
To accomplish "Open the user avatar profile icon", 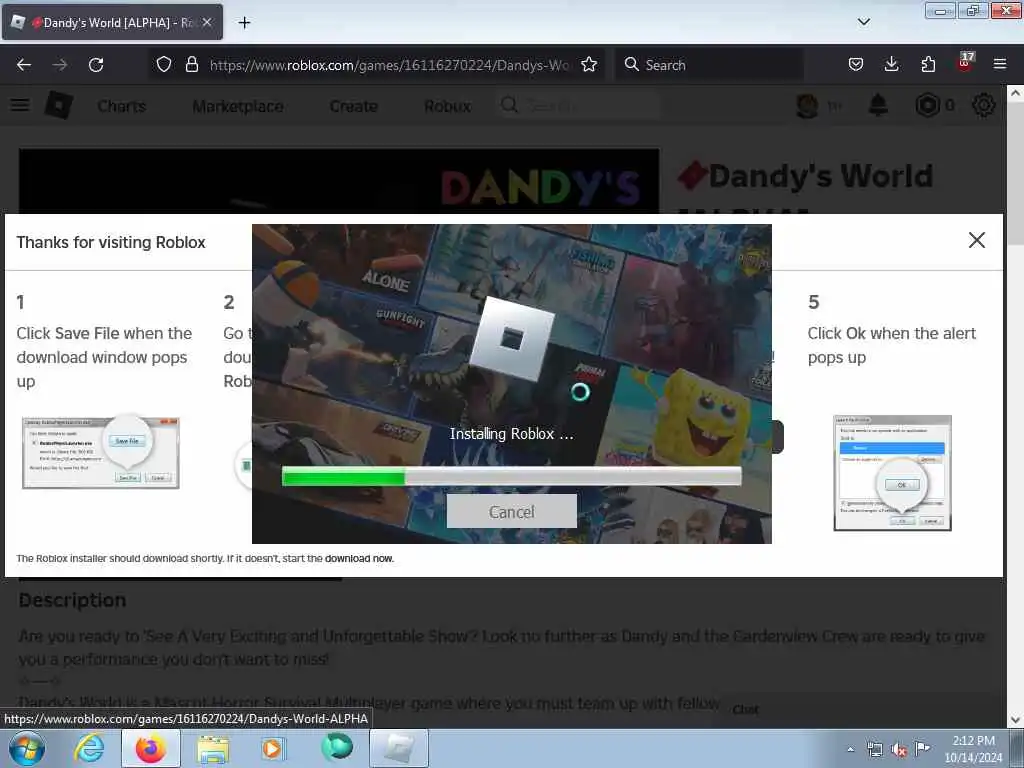I will [807, 105].
